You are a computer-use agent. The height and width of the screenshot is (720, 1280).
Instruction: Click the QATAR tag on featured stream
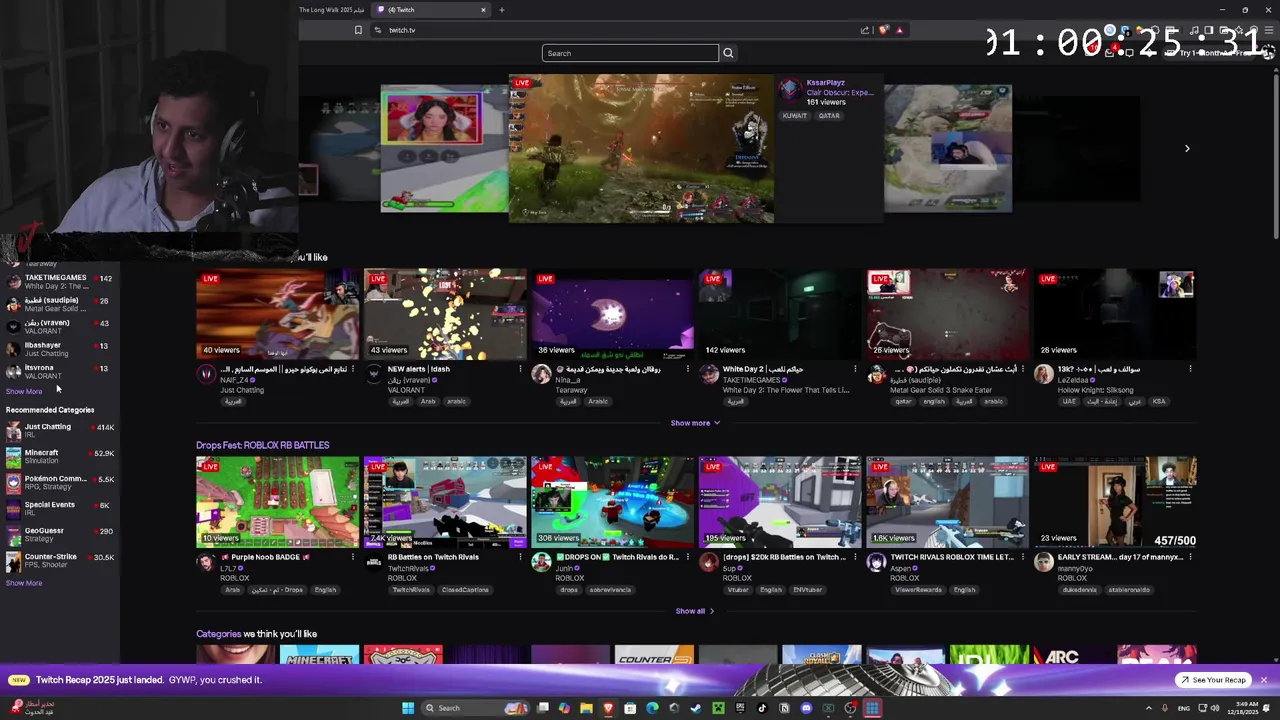pos(829,116)
